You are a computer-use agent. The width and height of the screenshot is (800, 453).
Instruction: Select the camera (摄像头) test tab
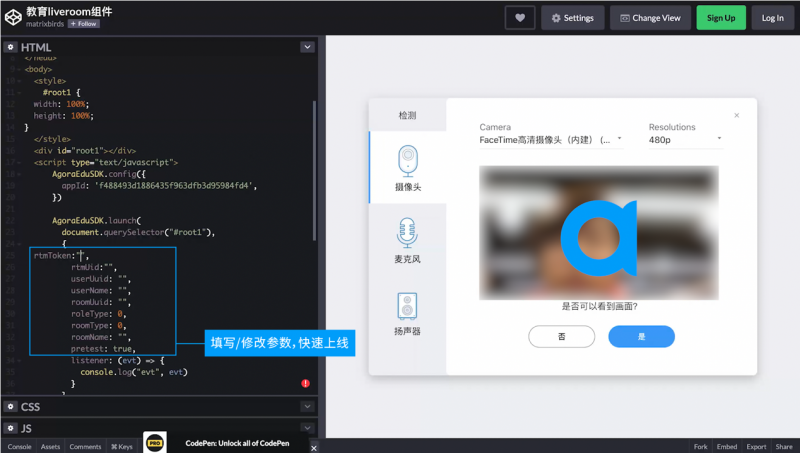coord(407,166)
